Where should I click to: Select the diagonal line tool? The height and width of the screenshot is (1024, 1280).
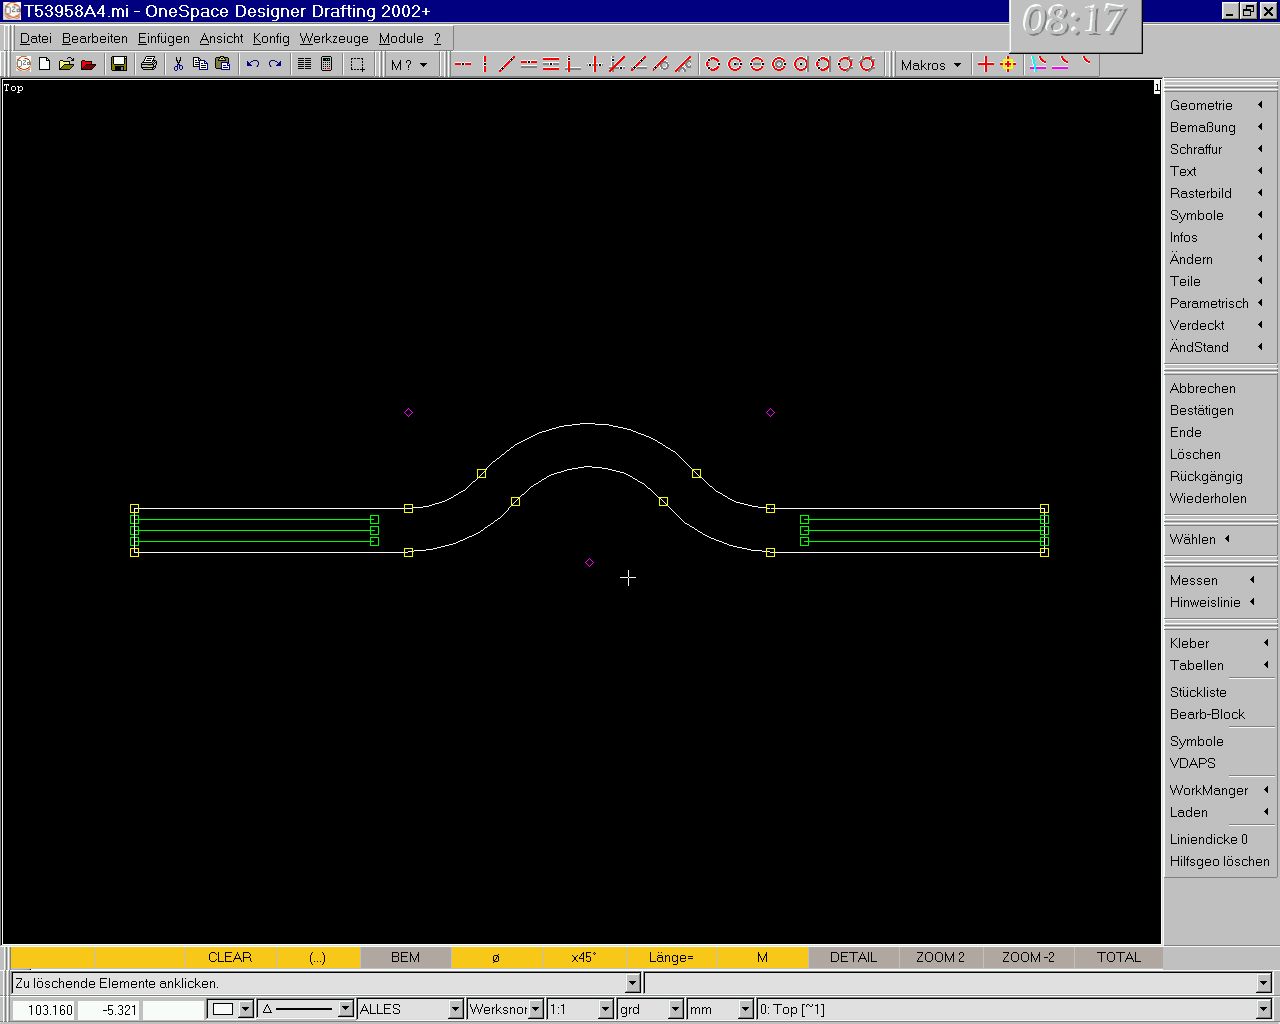click(x=507, y=64)
